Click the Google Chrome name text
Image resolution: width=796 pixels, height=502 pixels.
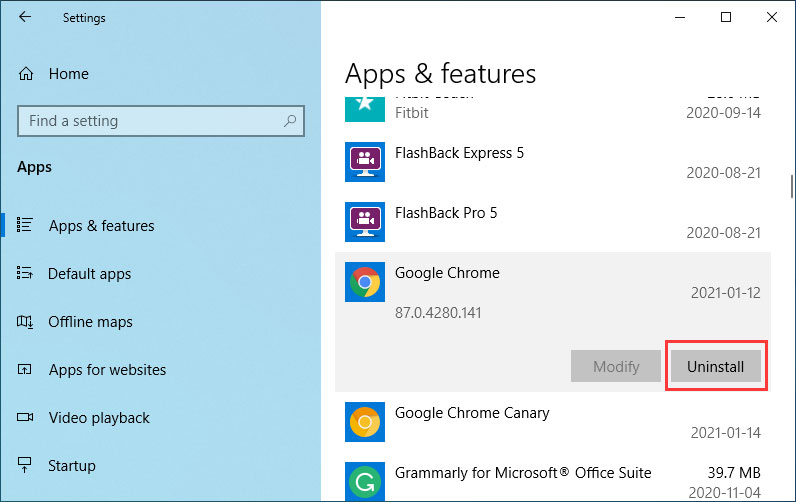[x=447, y=273]
